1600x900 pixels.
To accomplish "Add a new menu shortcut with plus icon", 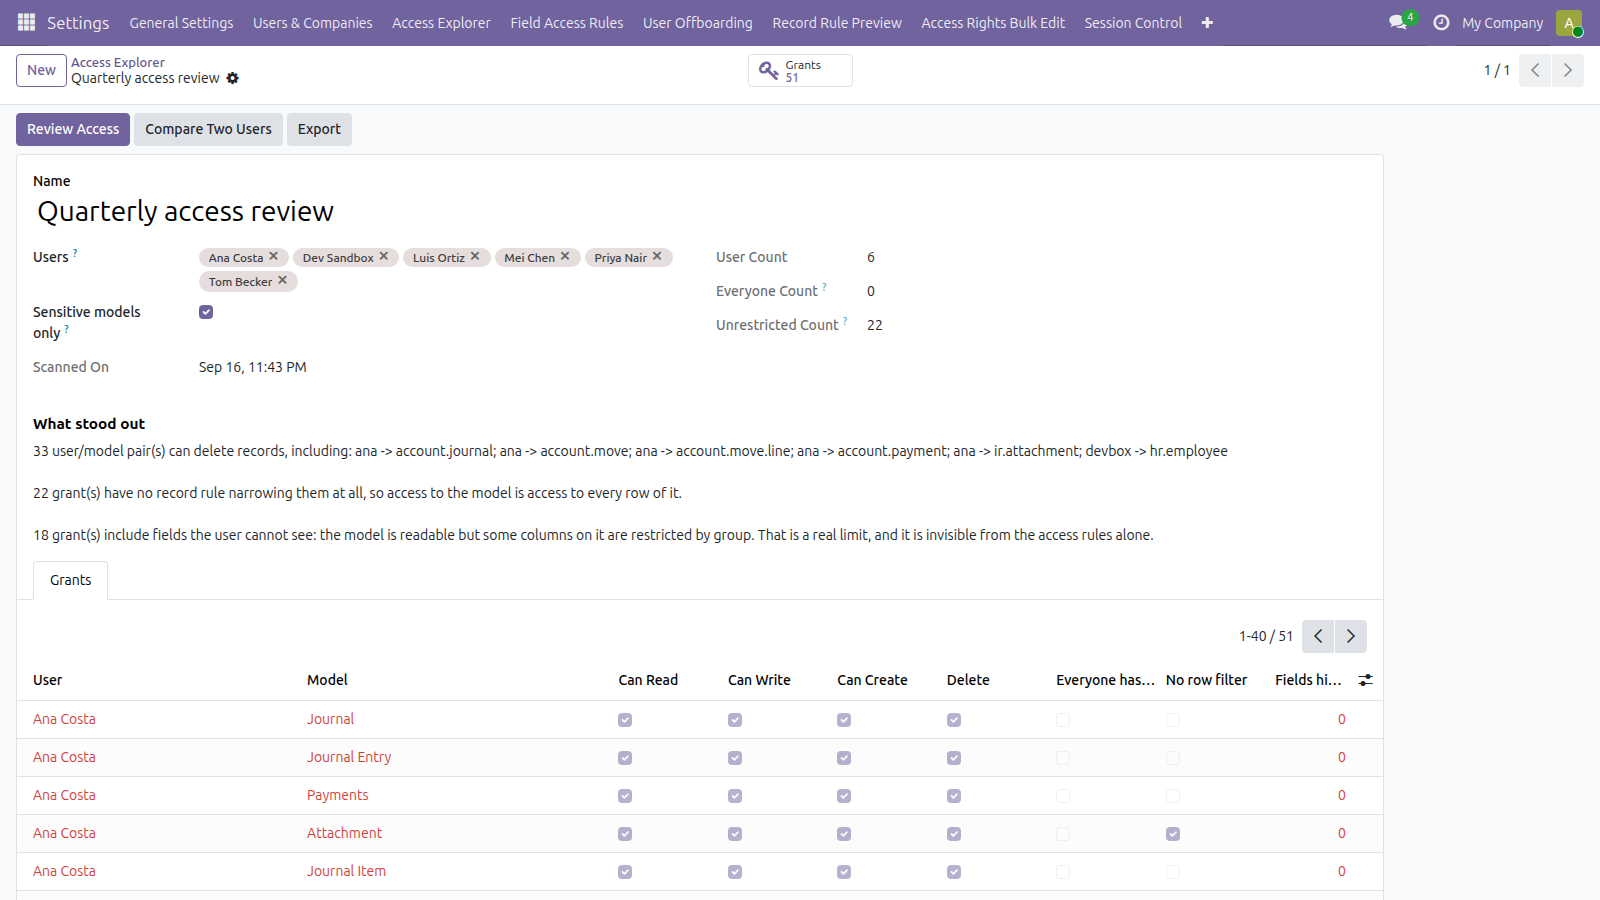I will click(1207, 23).
